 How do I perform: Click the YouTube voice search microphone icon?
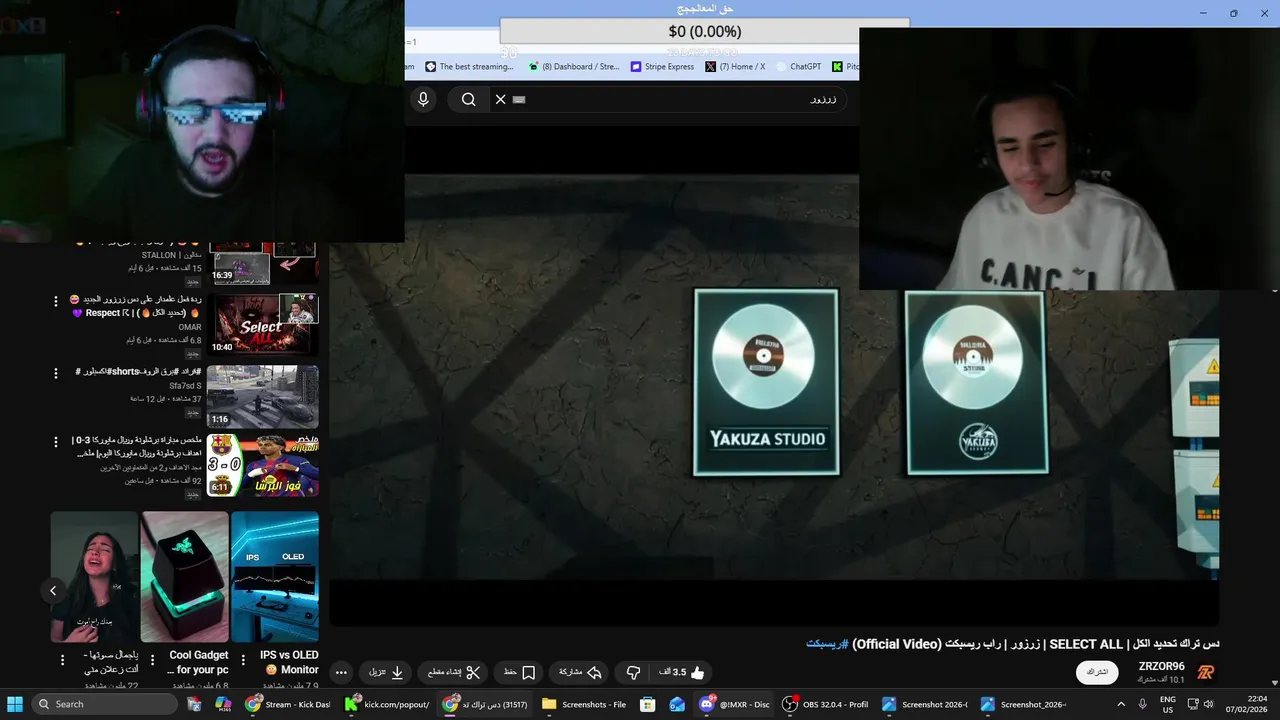pos(423,99)
